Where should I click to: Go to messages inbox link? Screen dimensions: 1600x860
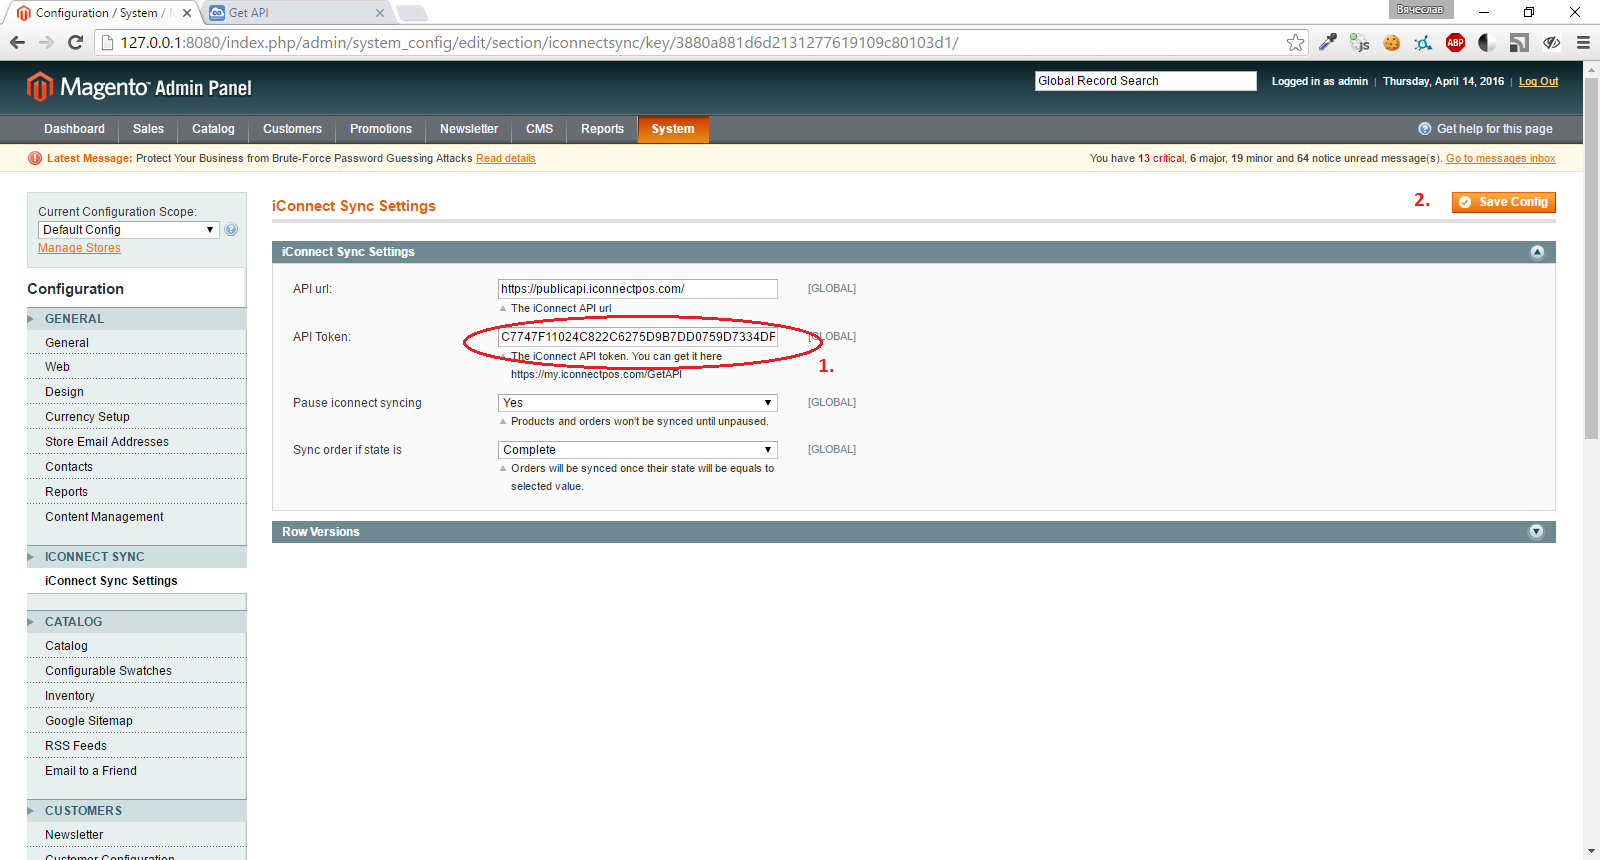point(1500,158)
